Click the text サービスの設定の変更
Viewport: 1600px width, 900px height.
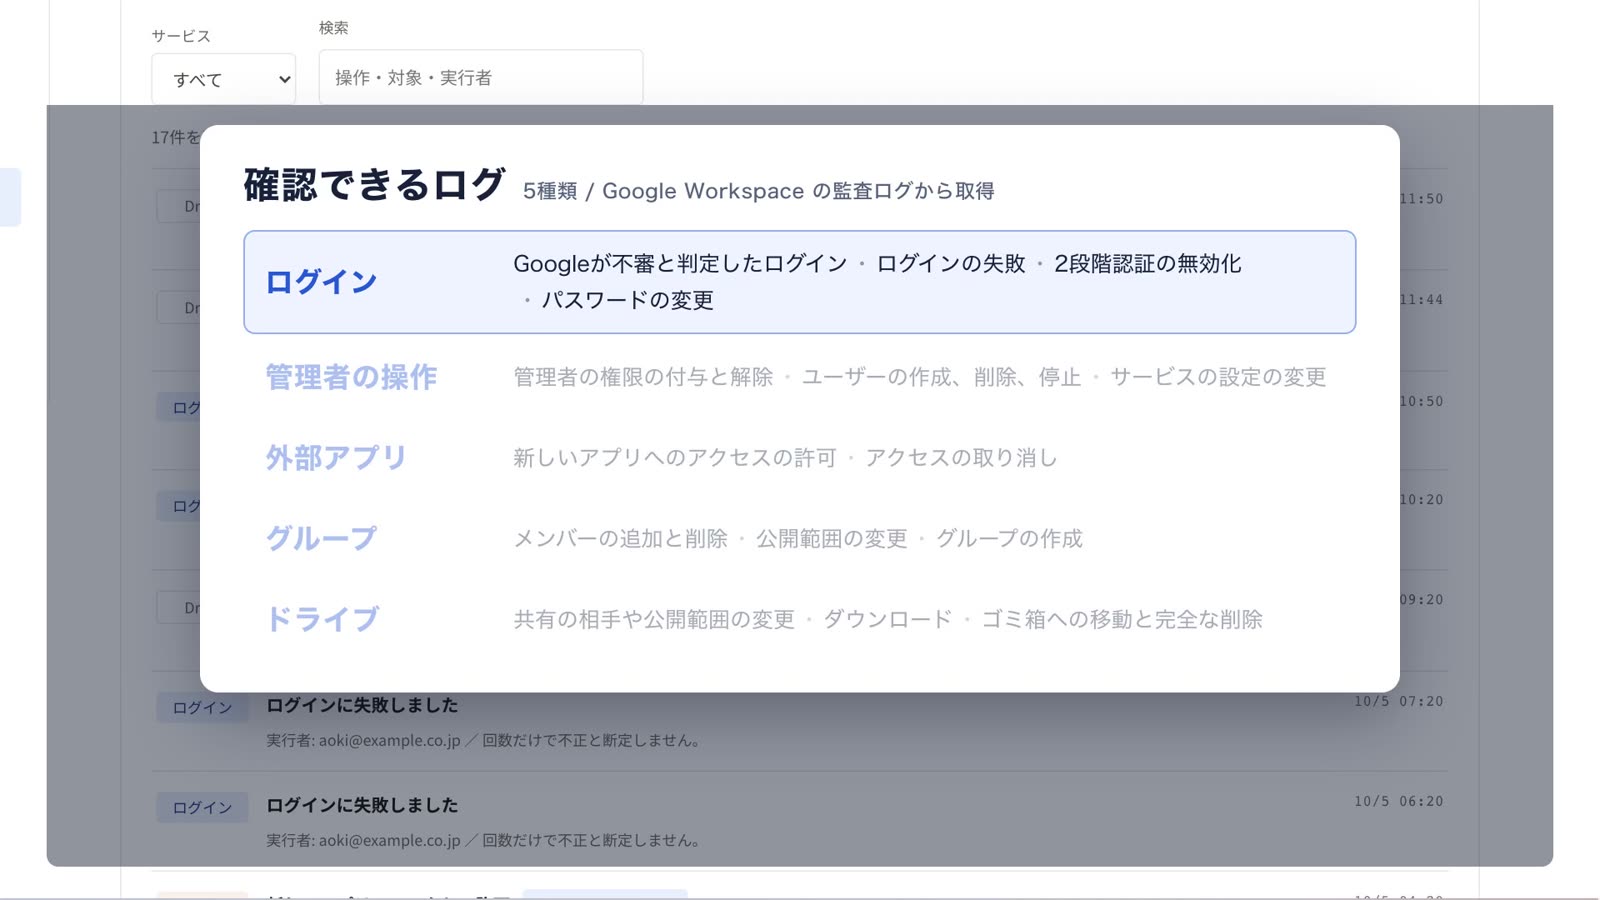click(1218, 377)
